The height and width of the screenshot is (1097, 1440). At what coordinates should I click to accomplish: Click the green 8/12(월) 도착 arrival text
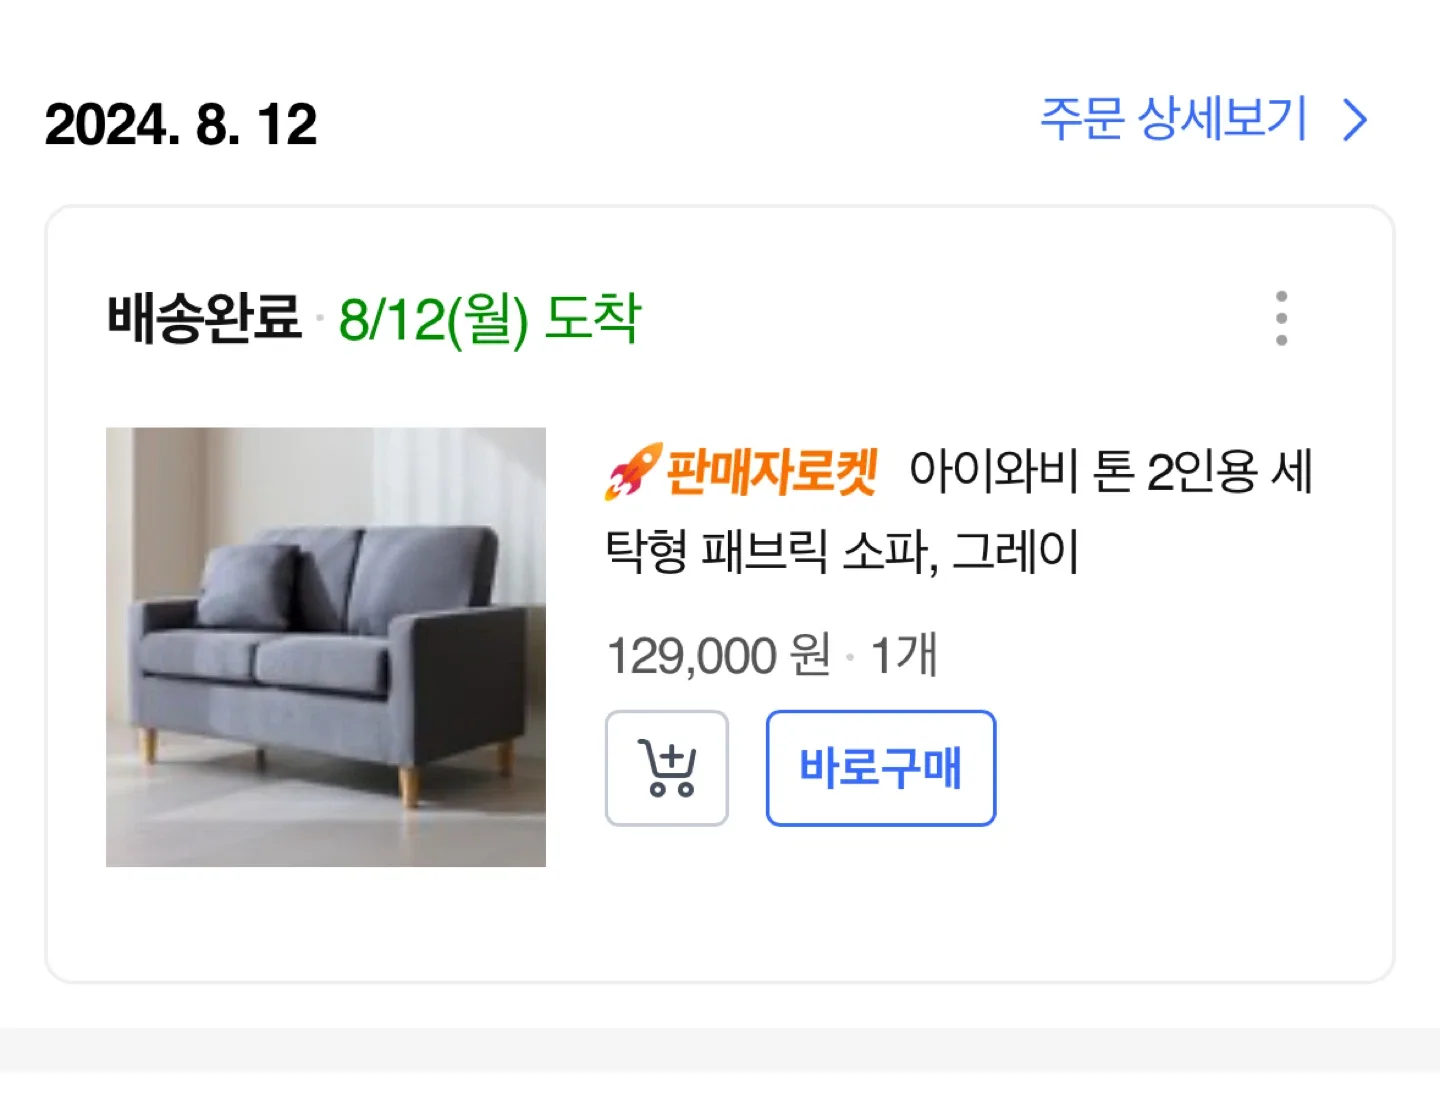[489, 320]
